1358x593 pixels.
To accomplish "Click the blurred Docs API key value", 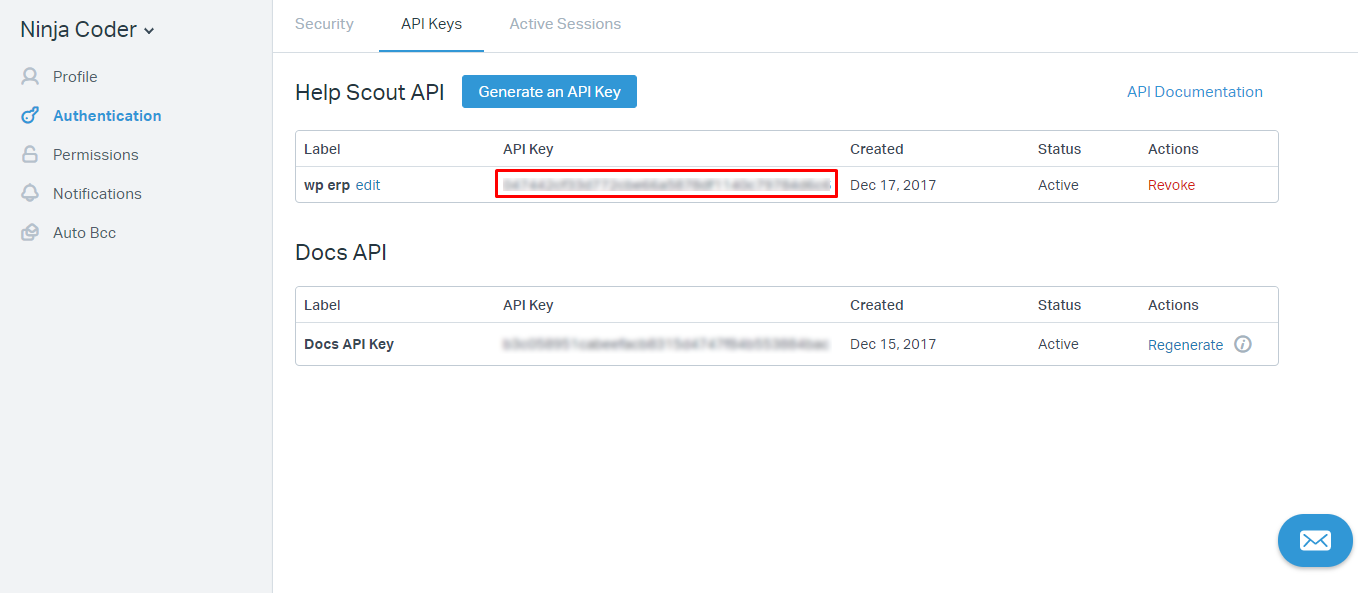I will pos(666,344).
